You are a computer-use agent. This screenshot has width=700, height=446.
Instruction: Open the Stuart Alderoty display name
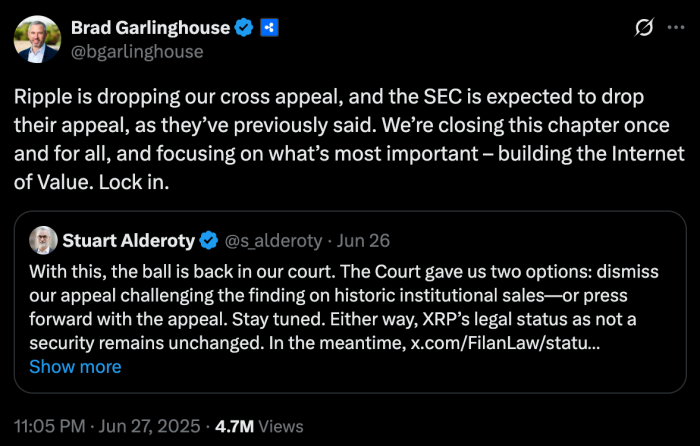tap(130, 240)
